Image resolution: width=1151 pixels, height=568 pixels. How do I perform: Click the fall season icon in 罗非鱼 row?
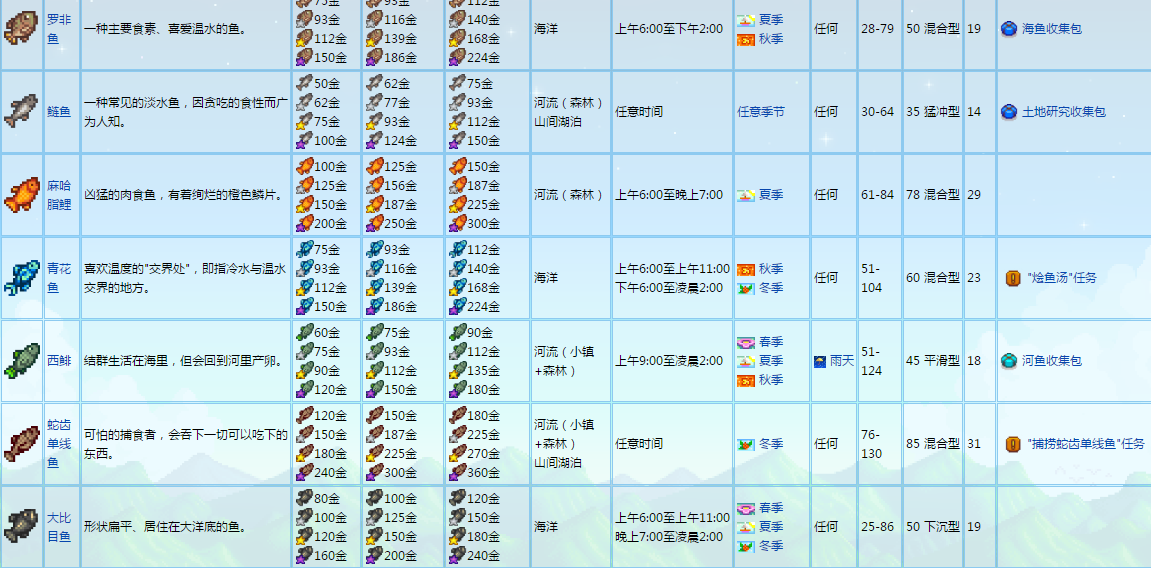(746, 39)
